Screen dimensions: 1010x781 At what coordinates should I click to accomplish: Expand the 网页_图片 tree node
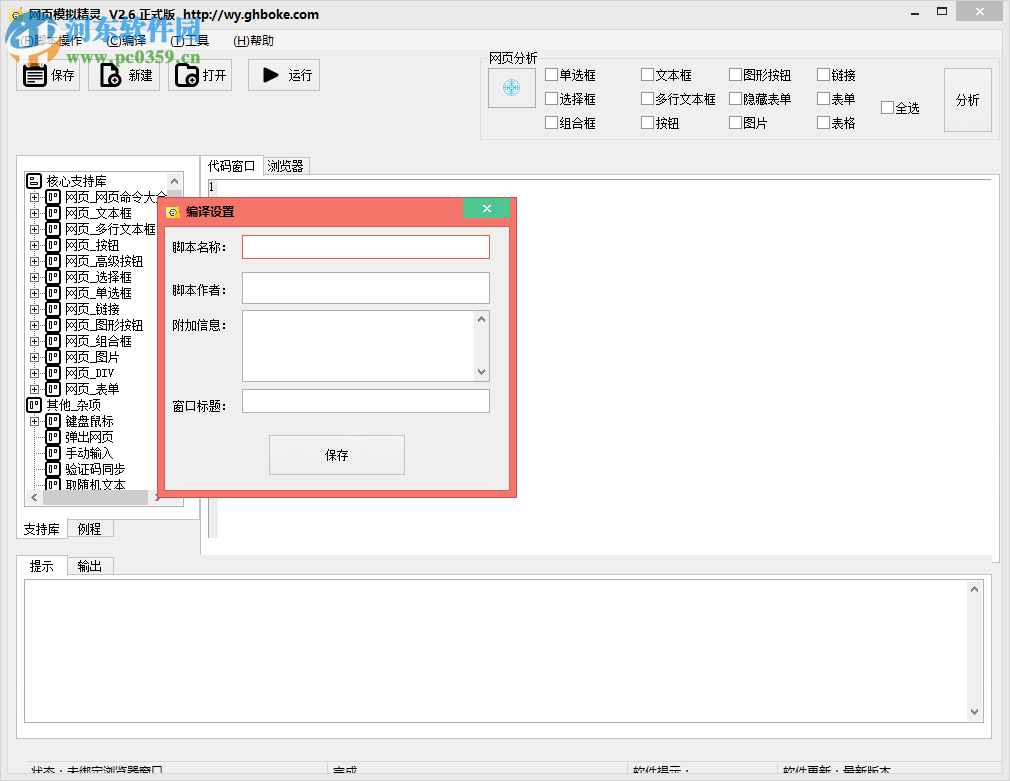(33, 356)
